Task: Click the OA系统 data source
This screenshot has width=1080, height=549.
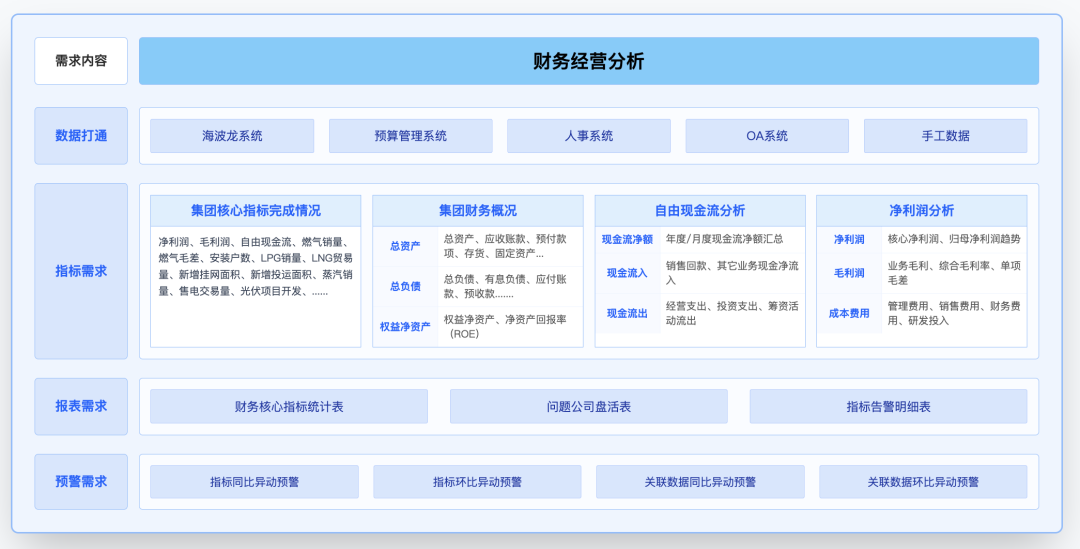Action: [766, 136]
